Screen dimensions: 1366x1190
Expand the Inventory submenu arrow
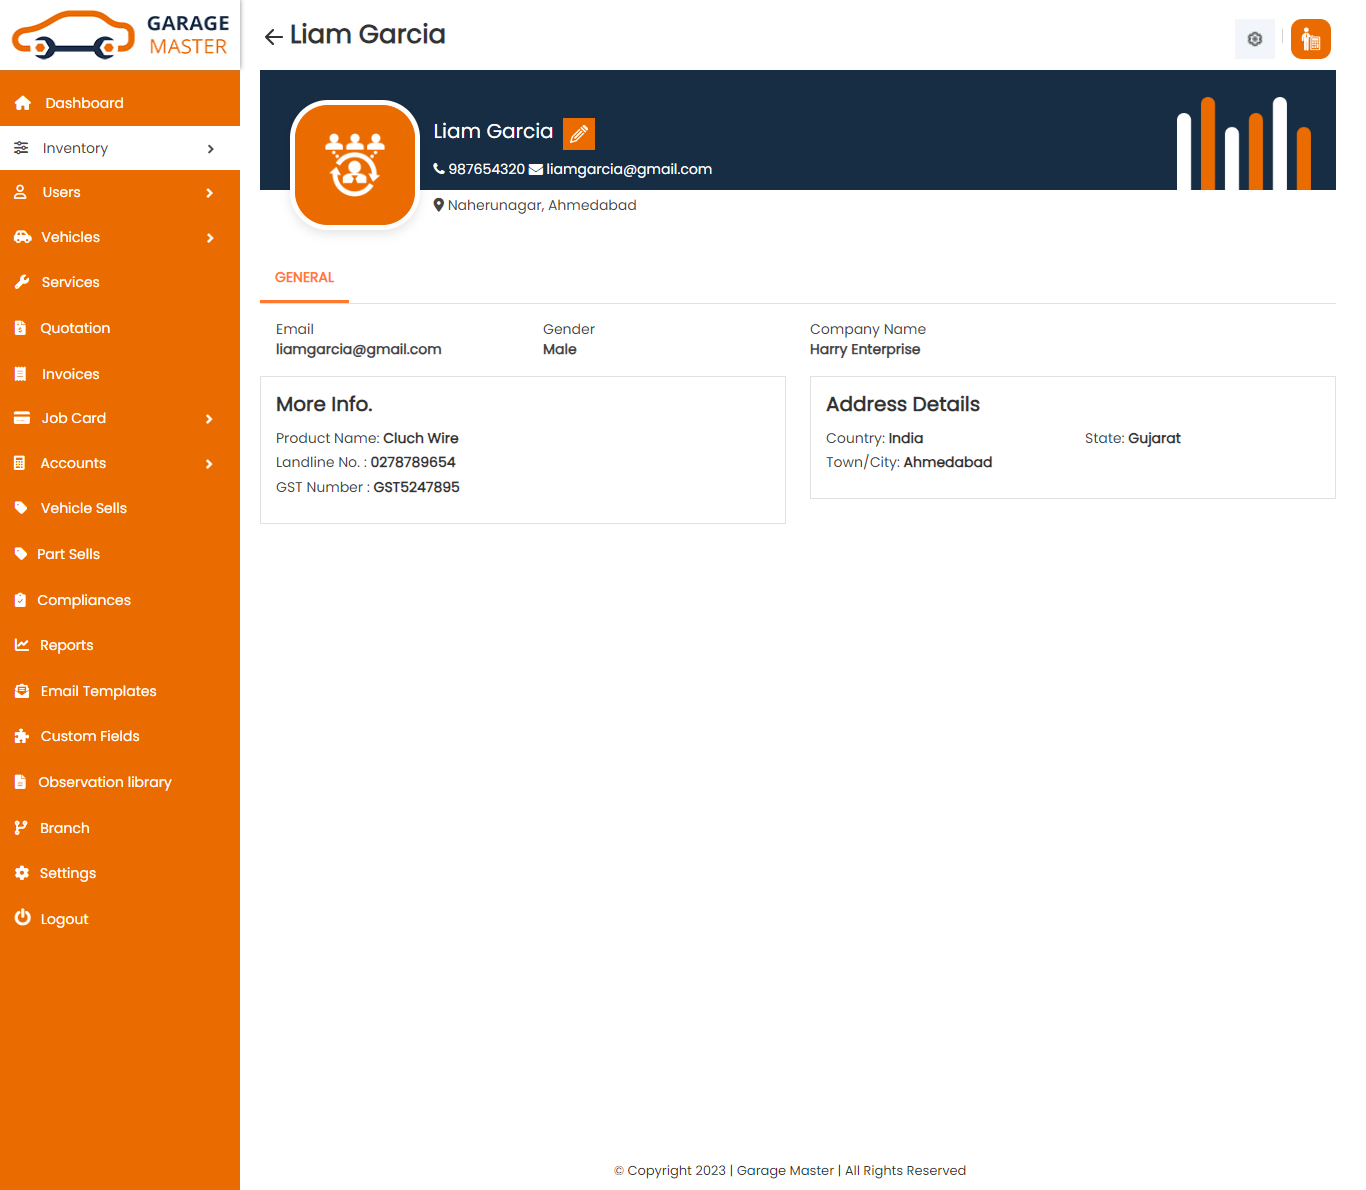(x=210, y=149)
